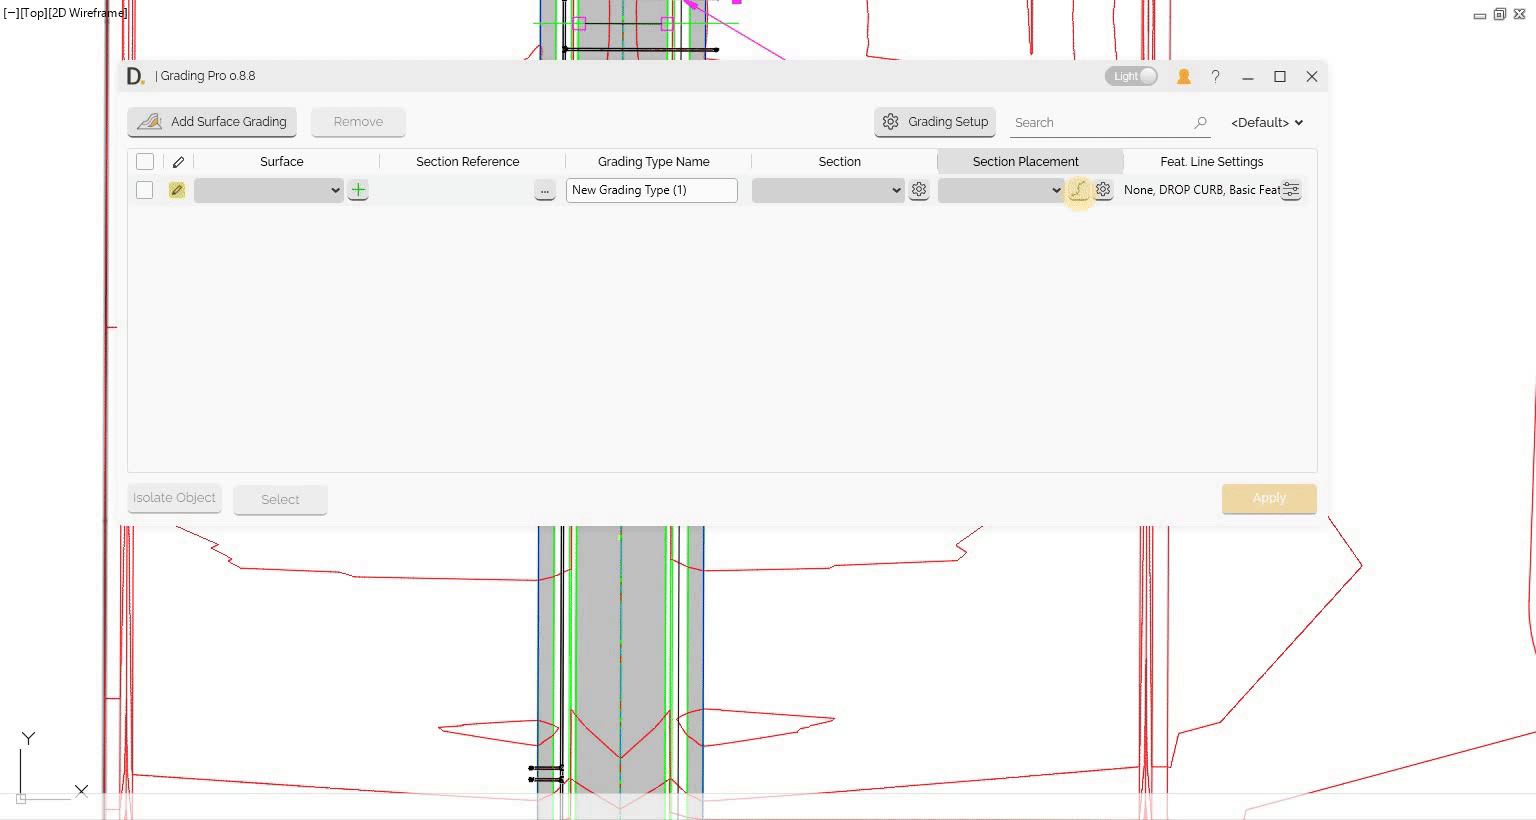Open the Section settings gear icon
This screenshot has height=820, width=1536.
click(x=919, y=190)
